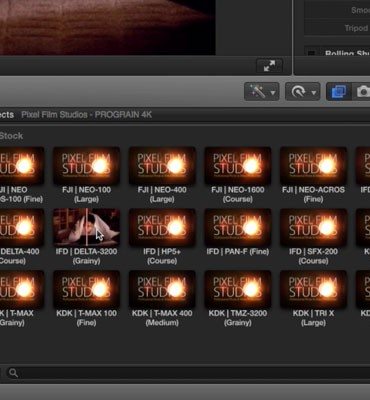Click the 'FJI | NEO-100' label text
Viewport: 370px width, 400px height.
(86, 190)
